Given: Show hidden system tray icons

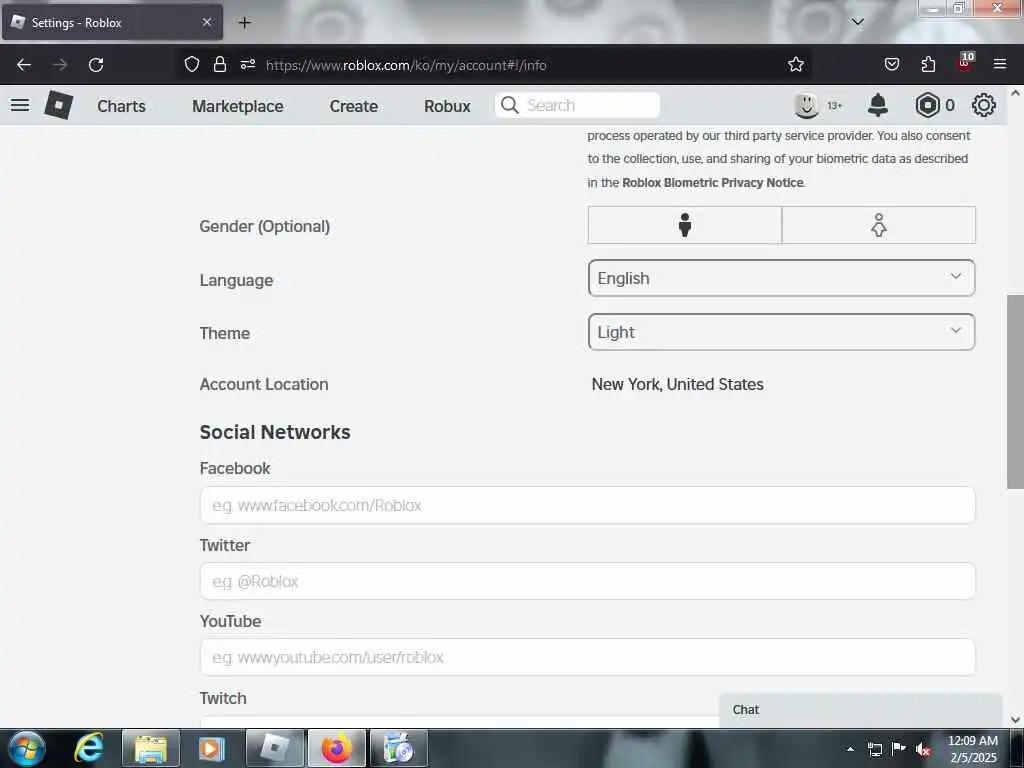Looking at the screenshot, I should [x=850, y=749].
